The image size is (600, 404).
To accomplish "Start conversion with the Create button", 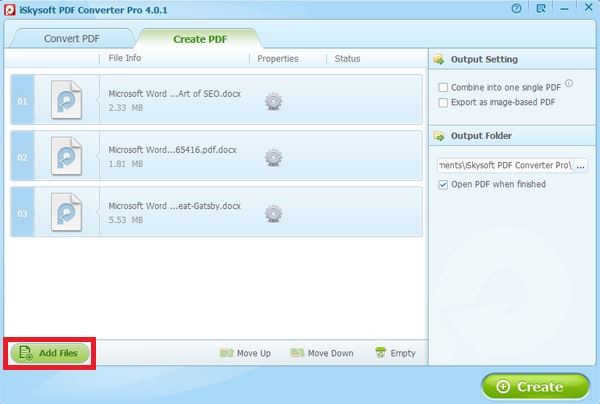I will point(536,386).
